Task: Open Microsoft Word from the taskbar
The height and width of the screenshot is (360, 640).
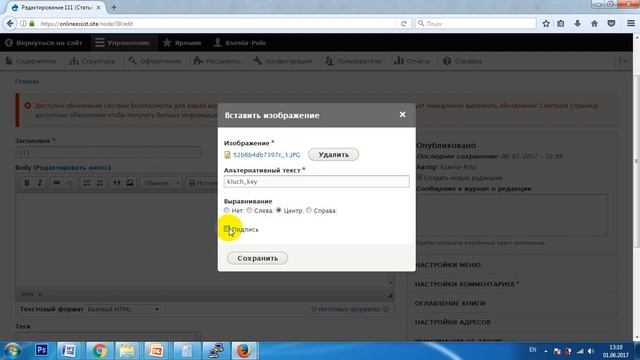Action: tap(69, 351)
